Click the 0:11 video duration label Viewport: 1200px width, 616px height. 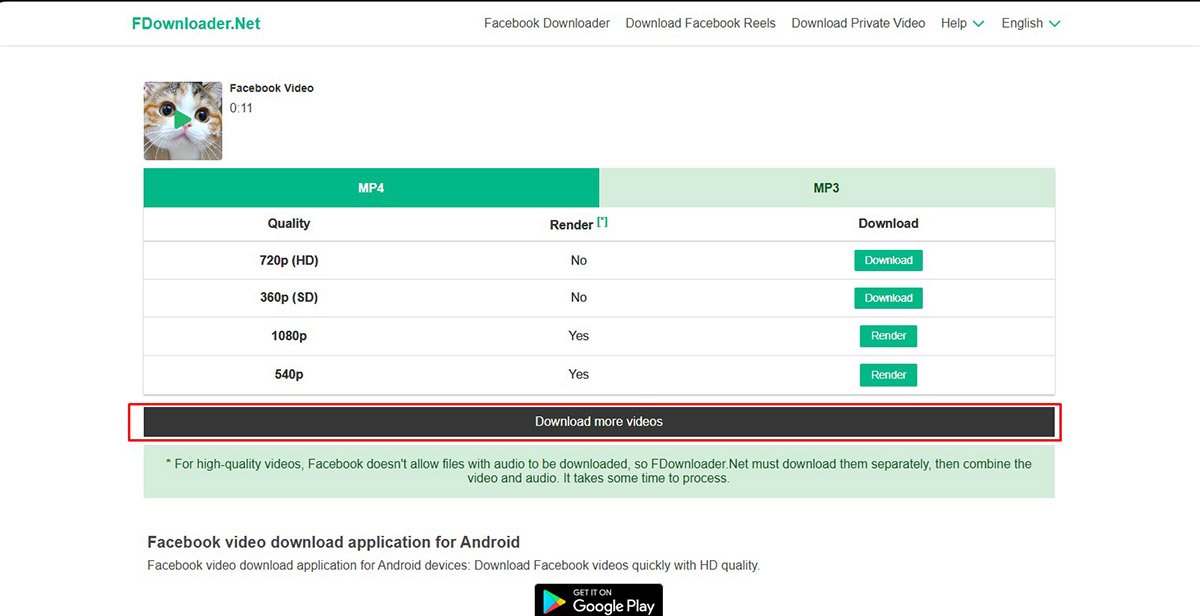point(241,108)
